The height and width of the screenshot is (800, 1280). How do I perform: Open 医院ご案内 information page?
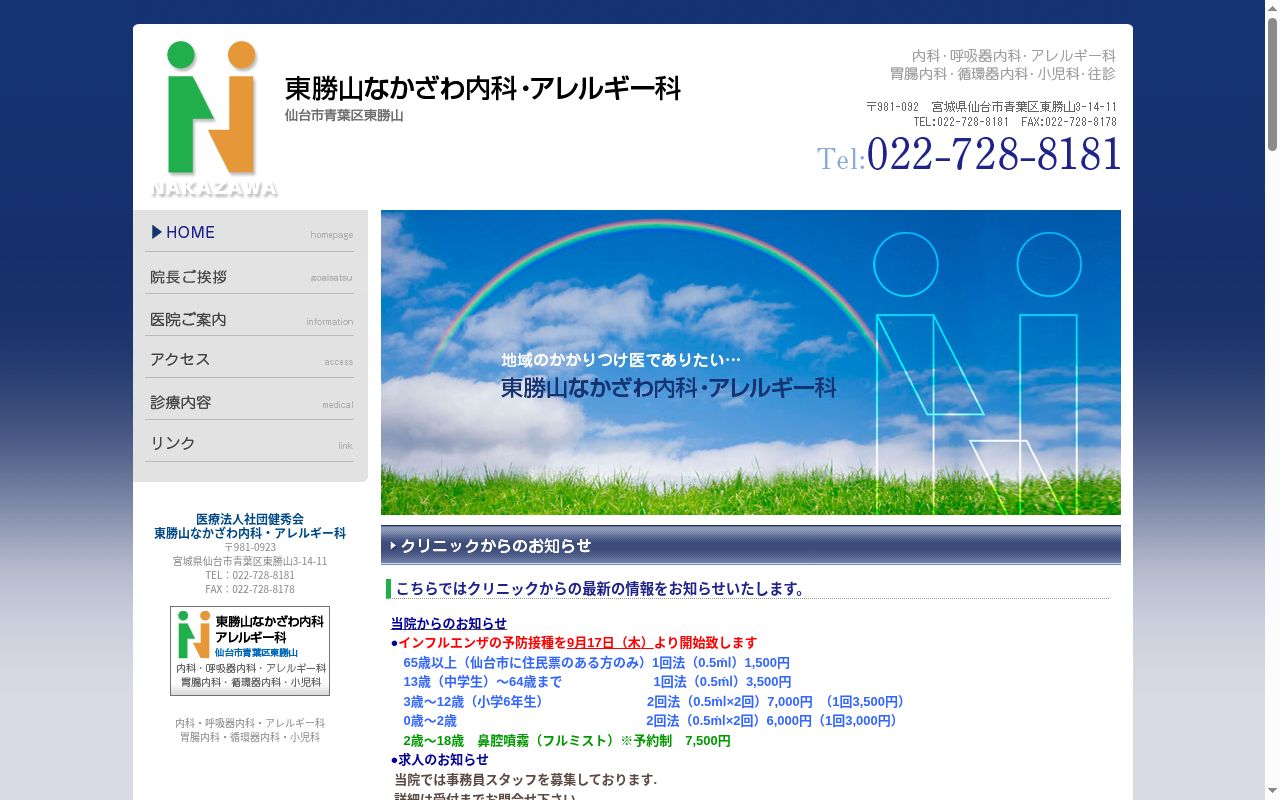[250, 318]
